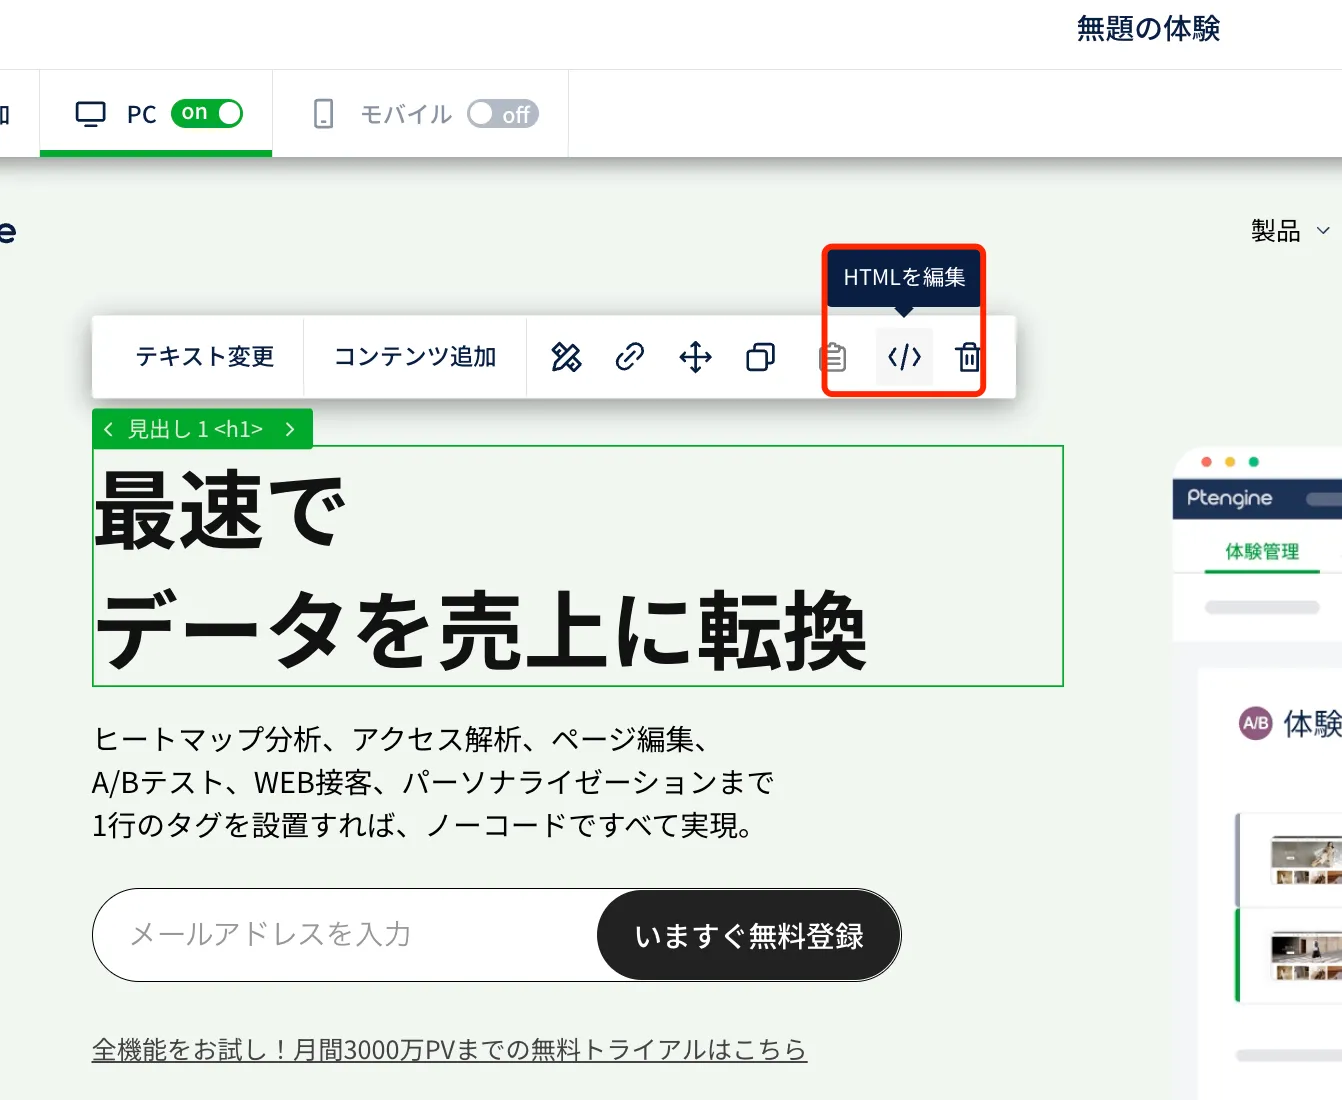Turn on the モバイル toggle
Image resolution: width=1342 pixels, height=1100 pixels.
(503, 114)
